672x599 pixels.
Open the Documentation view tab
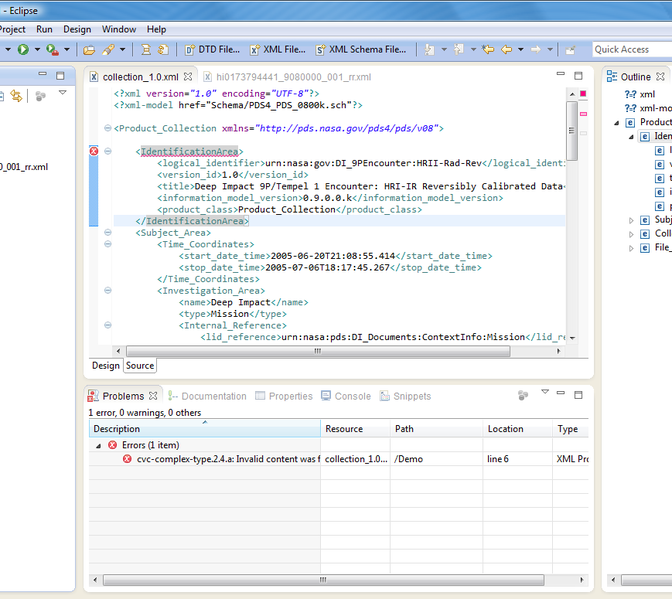click(207, 396)
